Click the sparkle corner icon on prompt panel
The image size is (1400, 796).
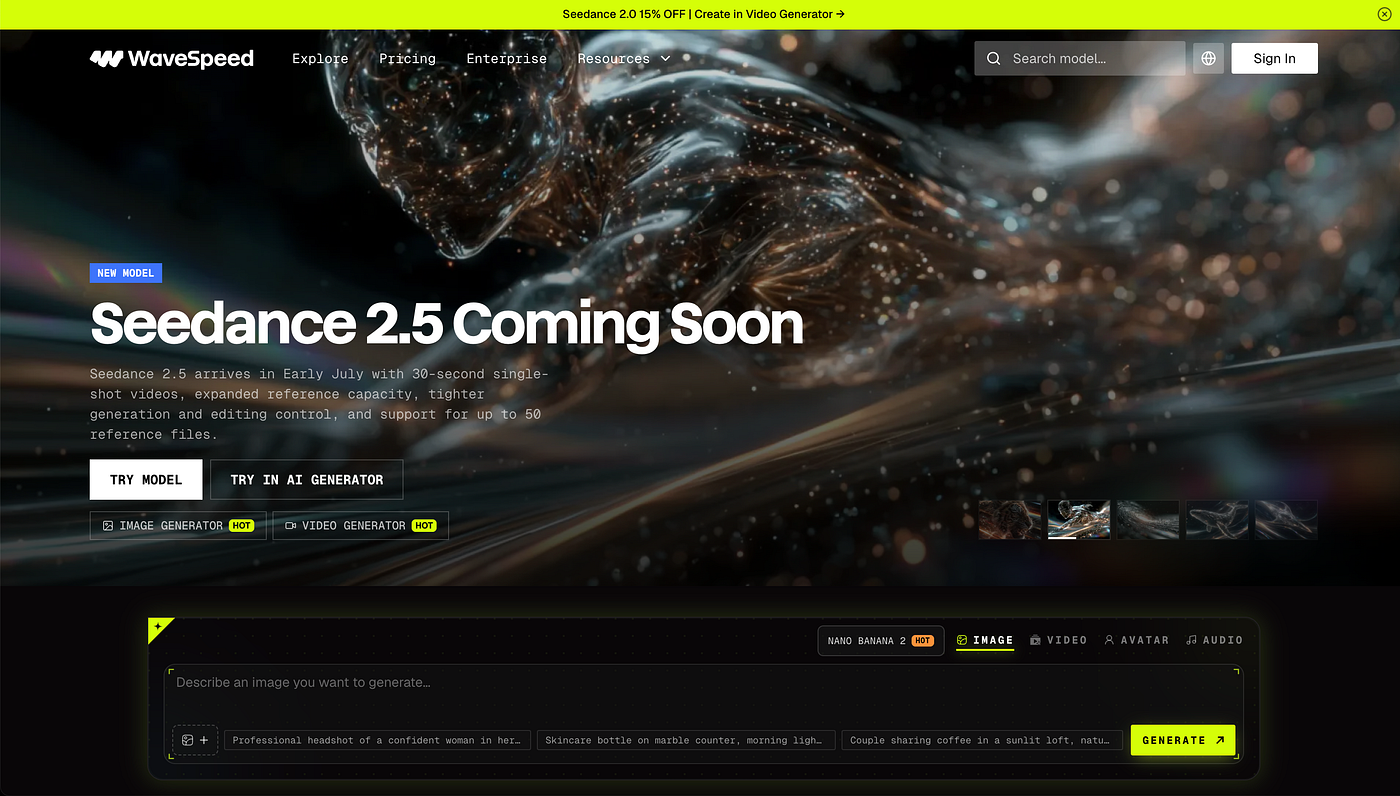point(157,627)
